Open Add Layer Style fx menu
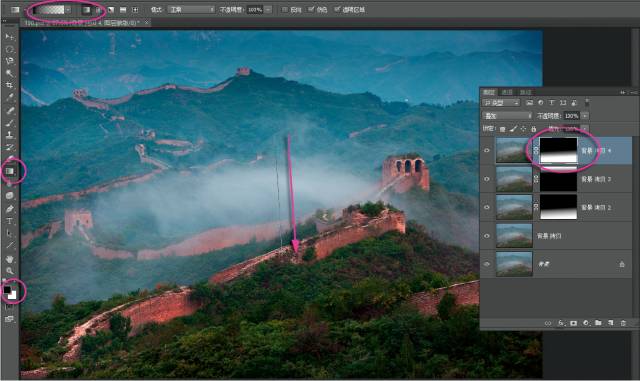The height and width of the screenshot is (381, 640). click(561, 323)
